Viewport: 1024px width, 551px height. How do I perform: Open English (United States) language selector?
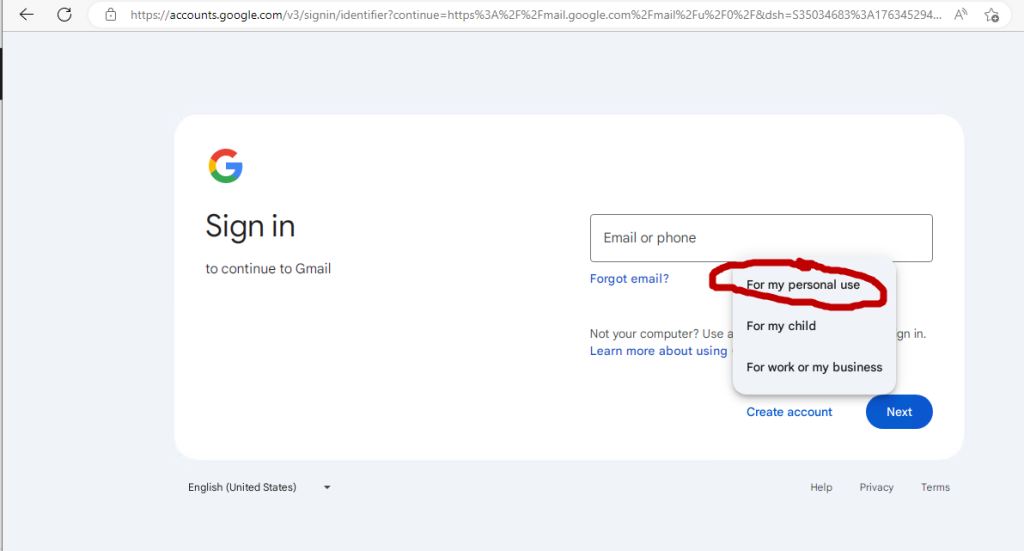[242, 487]
